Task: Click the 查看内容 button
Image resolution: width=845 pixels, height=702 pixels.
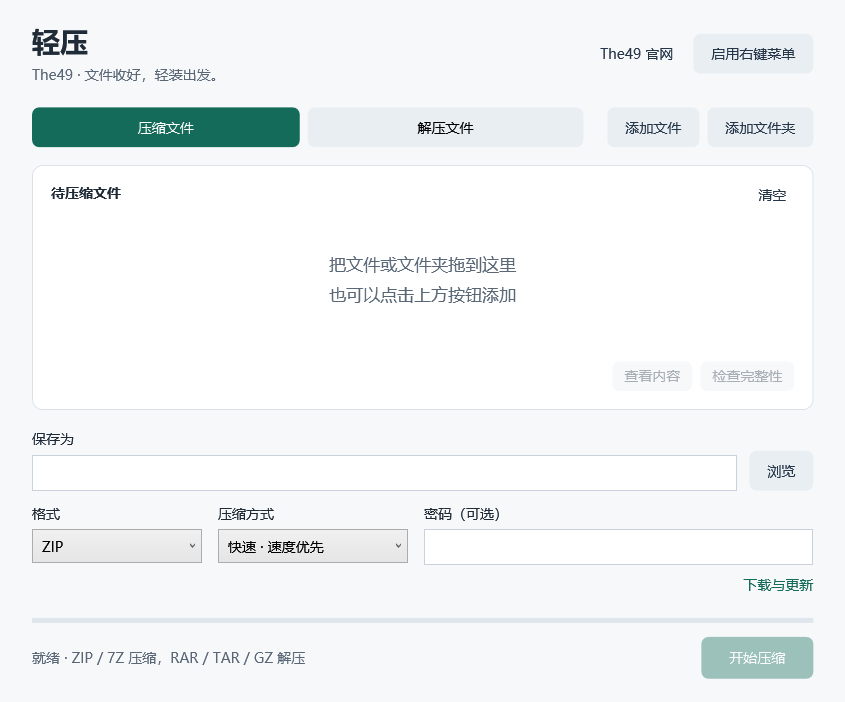Action: [x=652, y=376]
